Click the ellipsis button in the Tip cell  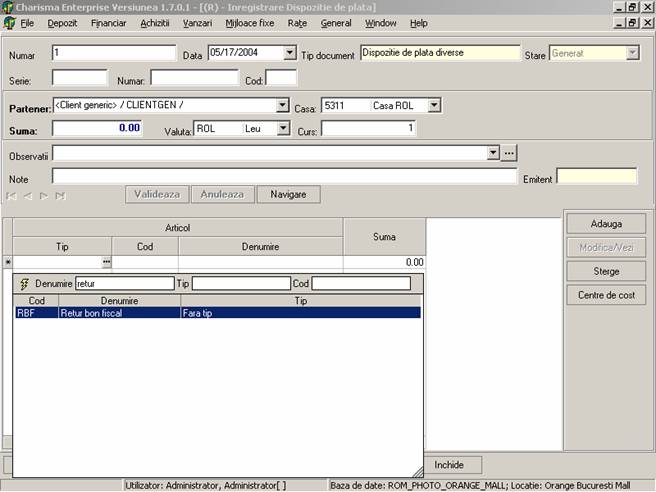coord(106,262)
